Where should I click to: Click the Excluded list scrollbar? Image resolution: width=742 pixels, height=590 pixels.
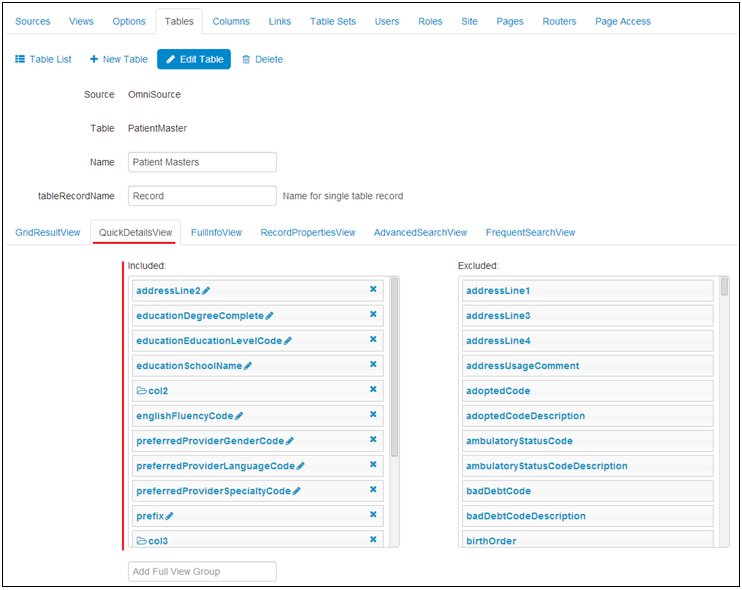click(x=724, y=288)
